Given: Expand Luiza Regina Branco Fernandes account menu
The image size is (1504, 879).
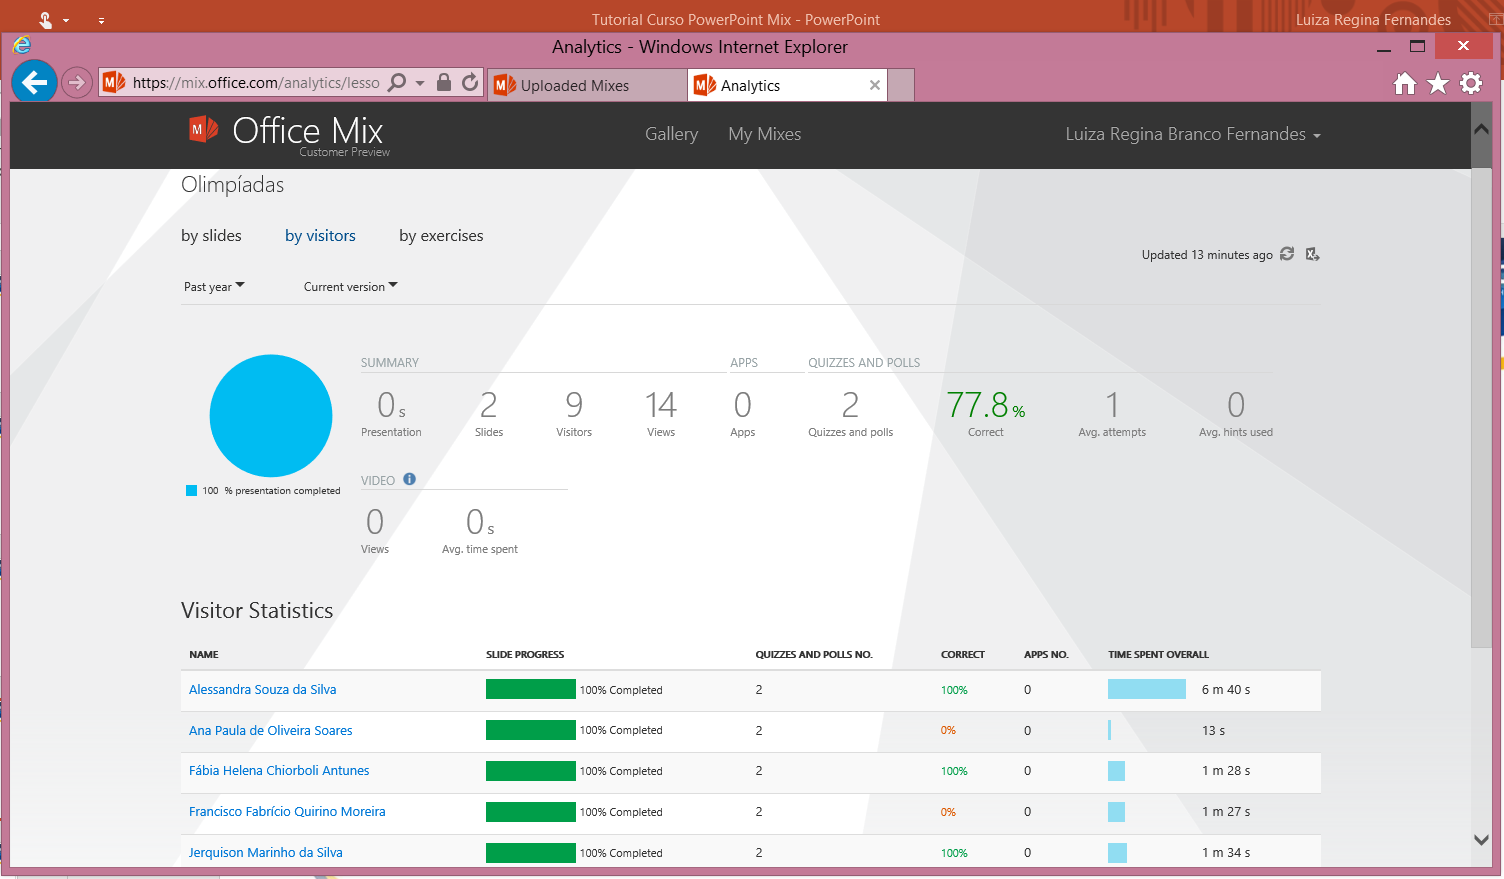Looking at the screenshot, I should [1193, 134].
